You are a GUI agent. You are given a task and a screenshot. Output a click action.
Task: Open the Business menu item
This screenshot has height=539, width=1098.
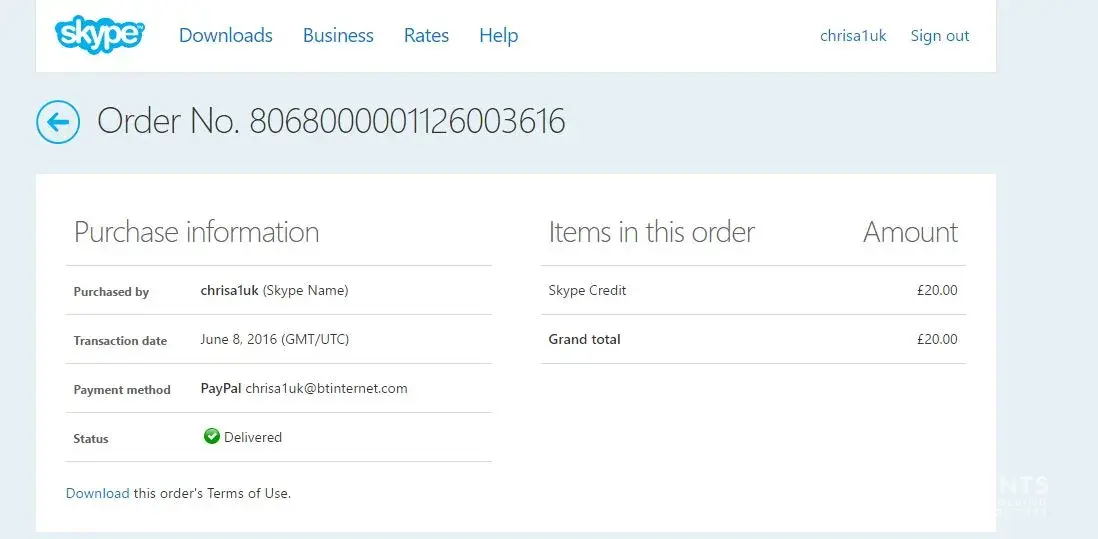click(338, 35)
